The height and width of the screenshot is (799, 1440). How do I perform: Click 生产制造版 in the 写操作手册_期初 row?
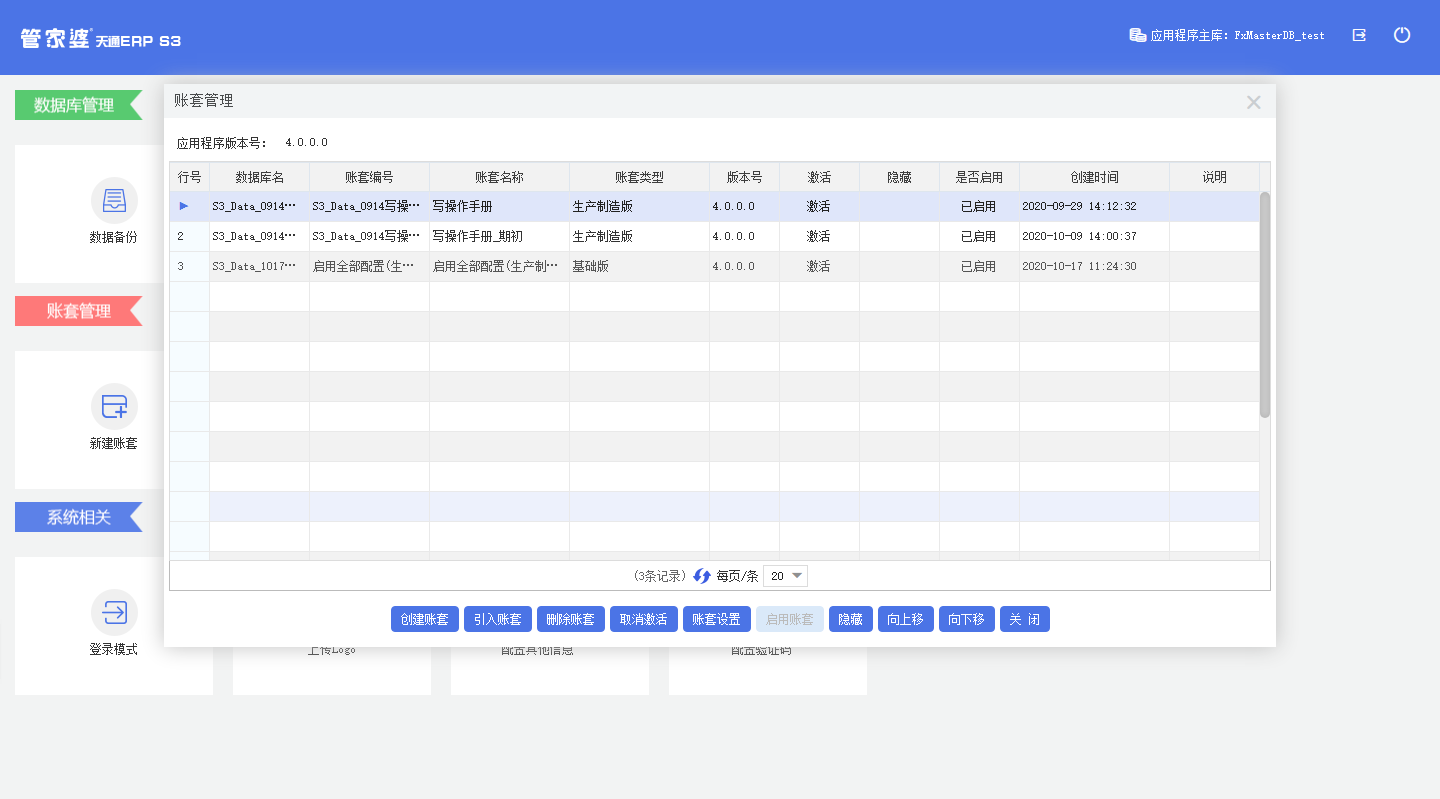point(602,237)
